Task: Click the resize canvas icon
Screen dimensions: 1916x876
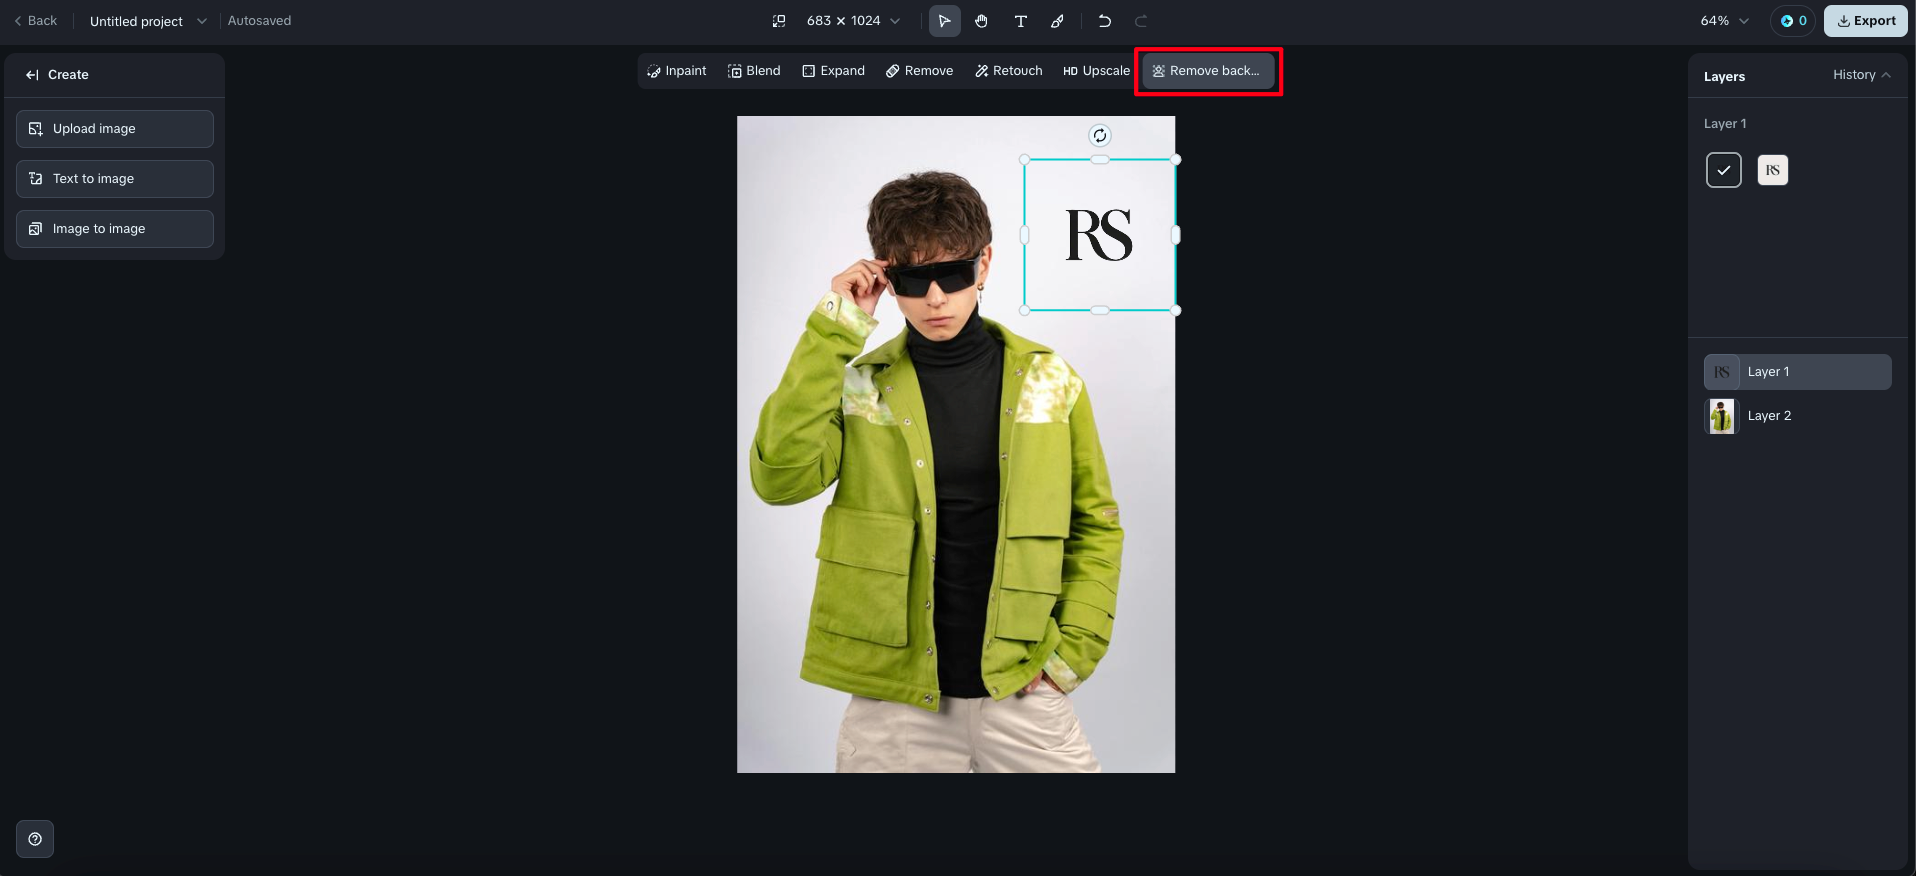Action: point(779,21)
